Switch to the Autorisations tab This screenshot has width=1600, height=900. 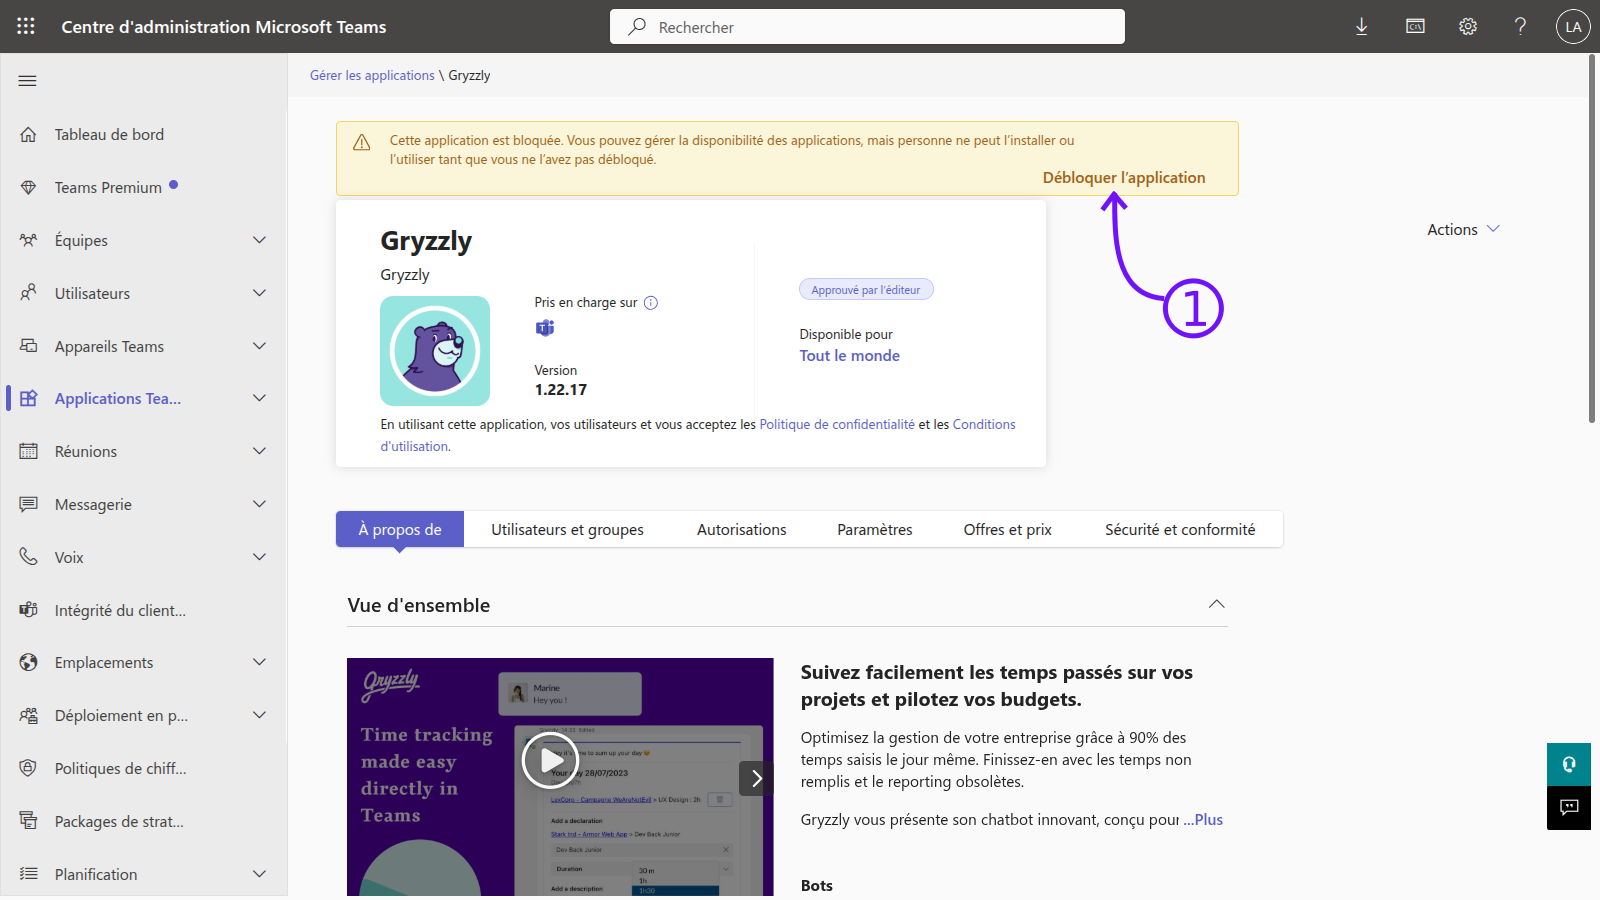742,529
